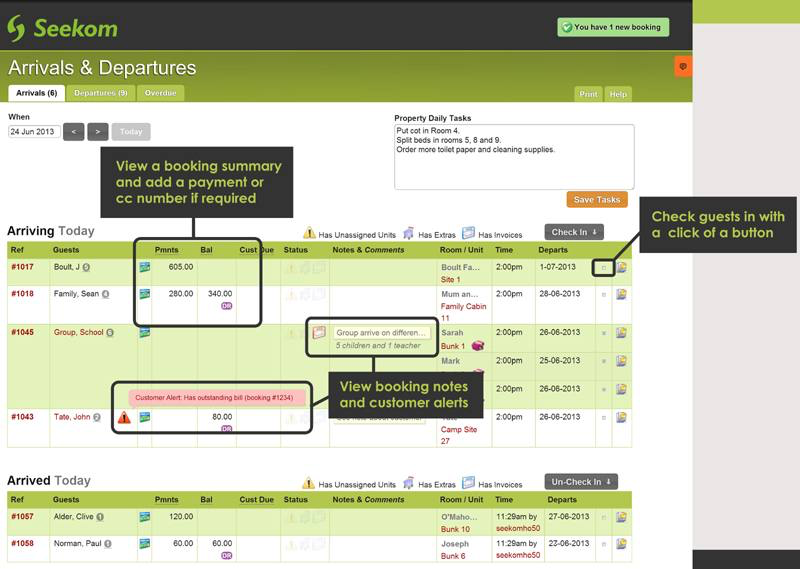Open the Help page
800x569 pixels.
(x=618, y=94)
